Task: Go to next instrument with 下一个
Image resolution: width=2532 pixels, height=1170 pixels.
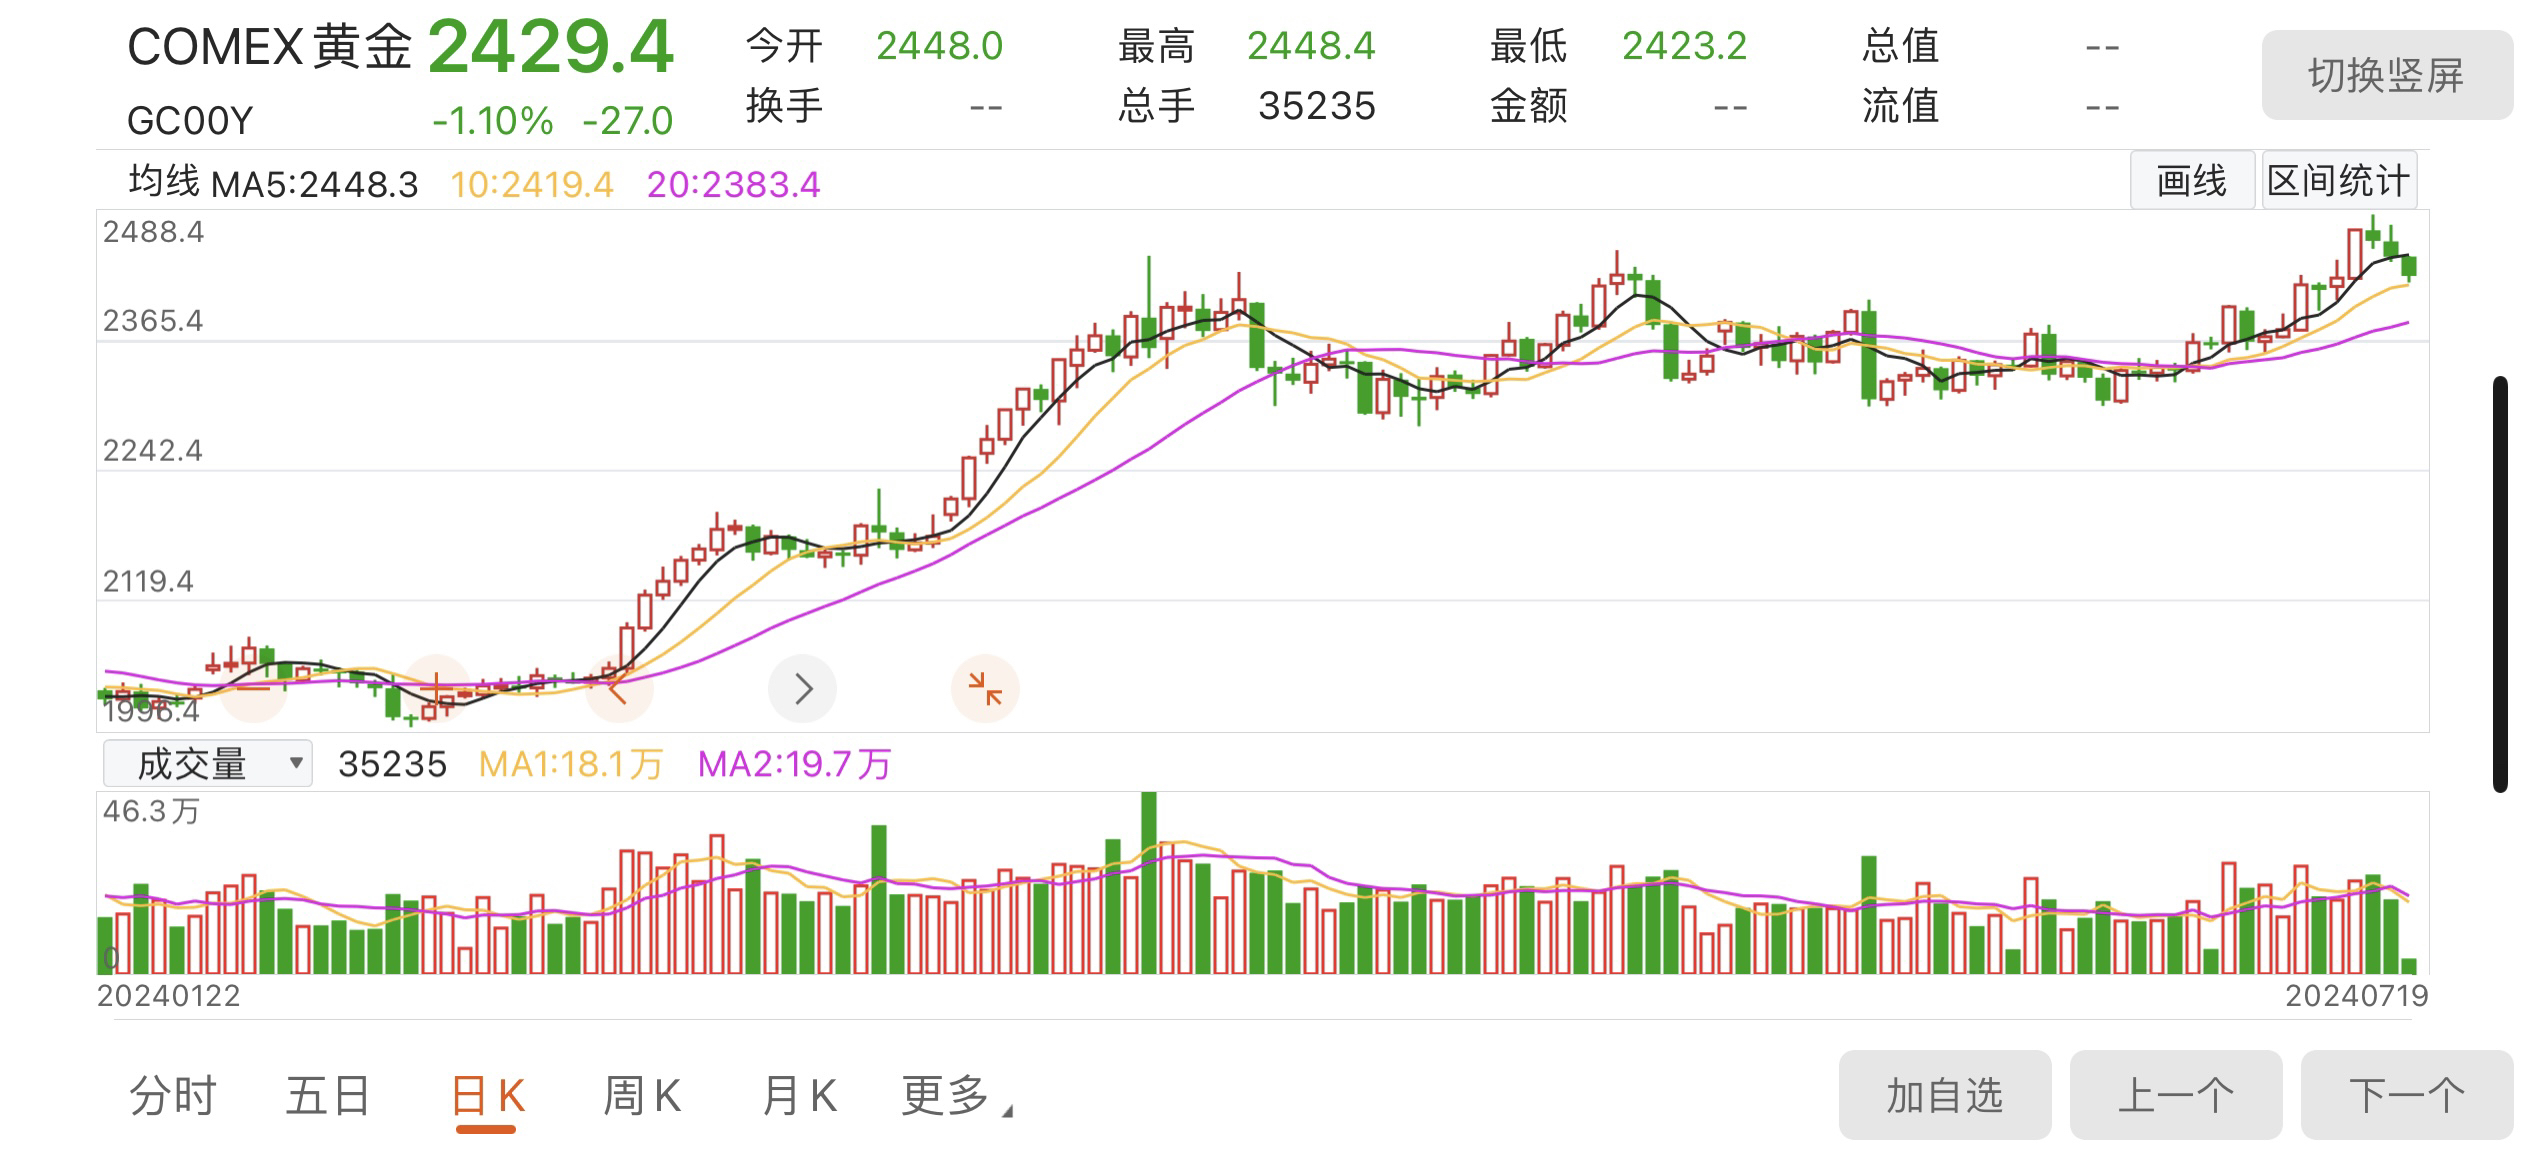Action: click(2406, 1095)
